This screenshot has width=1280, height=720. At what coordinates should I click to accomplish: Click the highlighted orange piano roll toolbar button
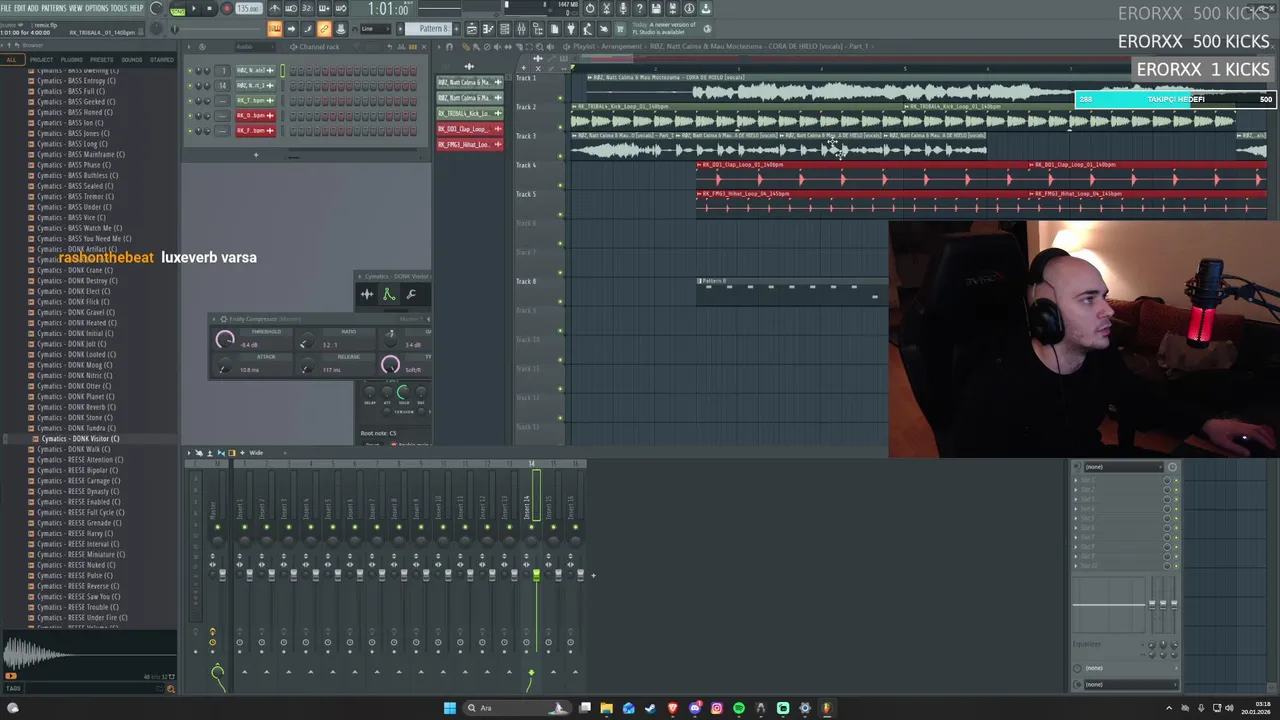(x=275, y=29)
